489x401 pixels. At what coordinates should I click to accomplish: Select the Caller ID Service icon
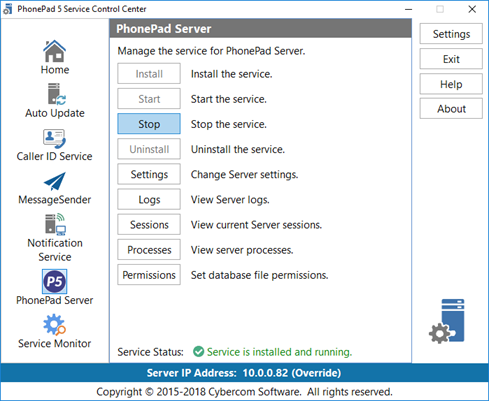click(54, 139)
